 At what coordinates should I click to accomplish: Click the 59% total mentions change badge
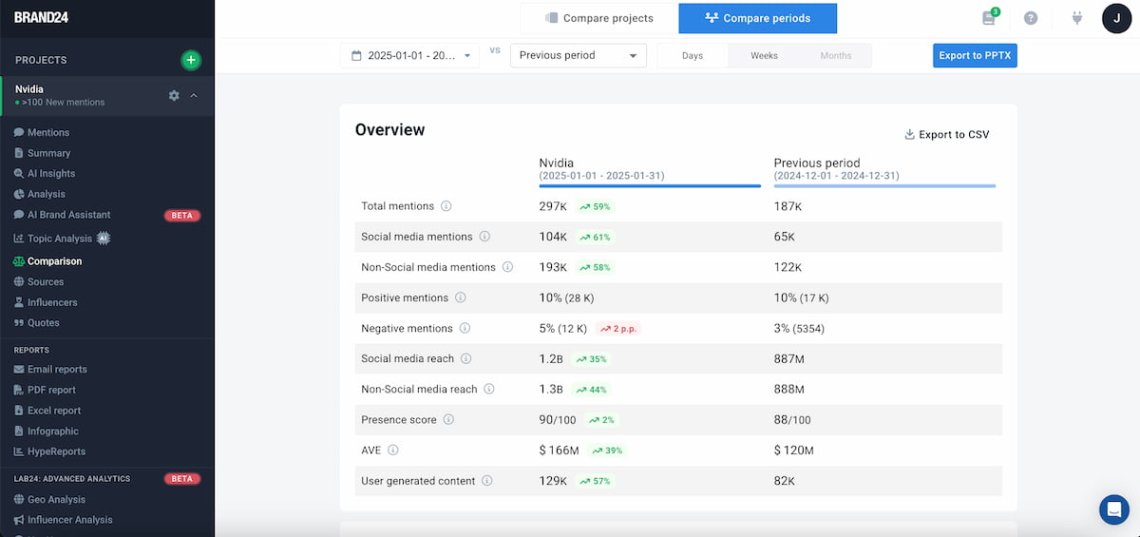click(x=595, y=206)
